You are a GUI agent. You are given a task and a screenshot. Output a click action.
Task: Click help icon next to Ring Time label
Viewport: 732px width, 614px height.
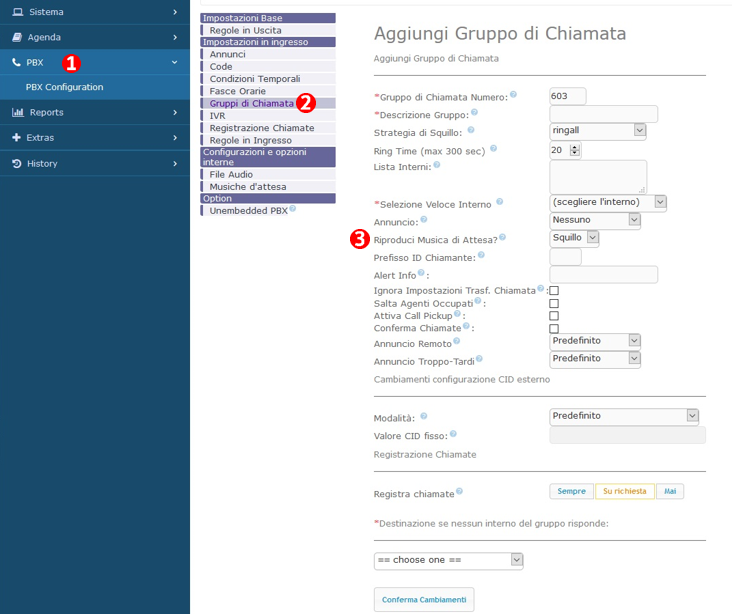tap(493, 148)
